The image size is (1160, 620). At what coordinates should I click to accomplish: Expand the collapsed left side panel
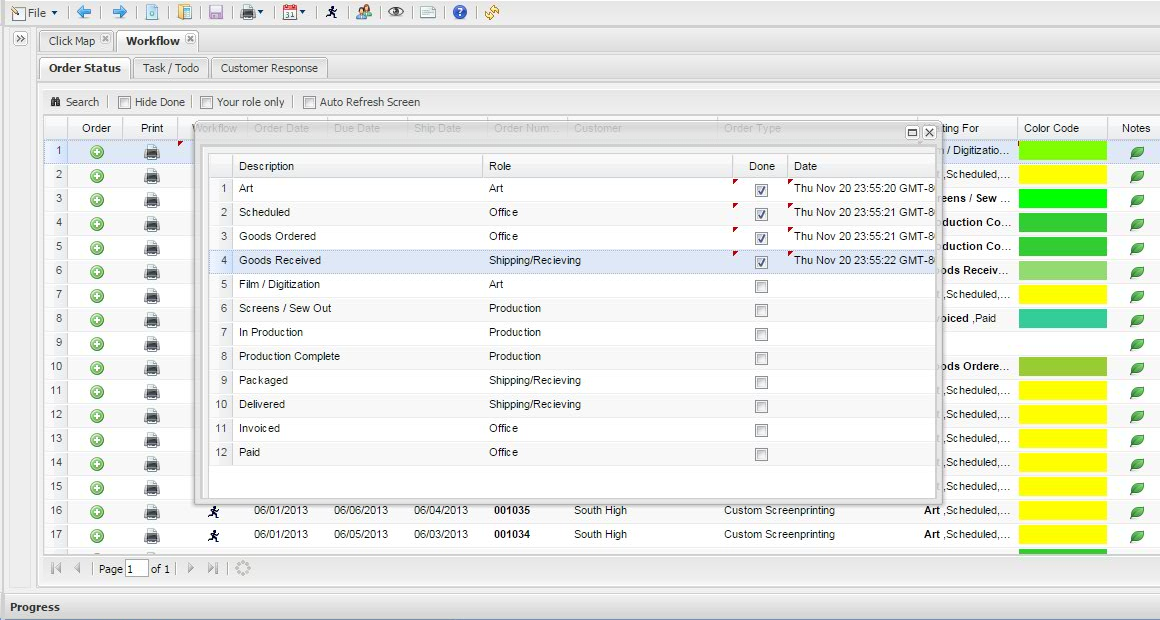(x=21, y=38)
